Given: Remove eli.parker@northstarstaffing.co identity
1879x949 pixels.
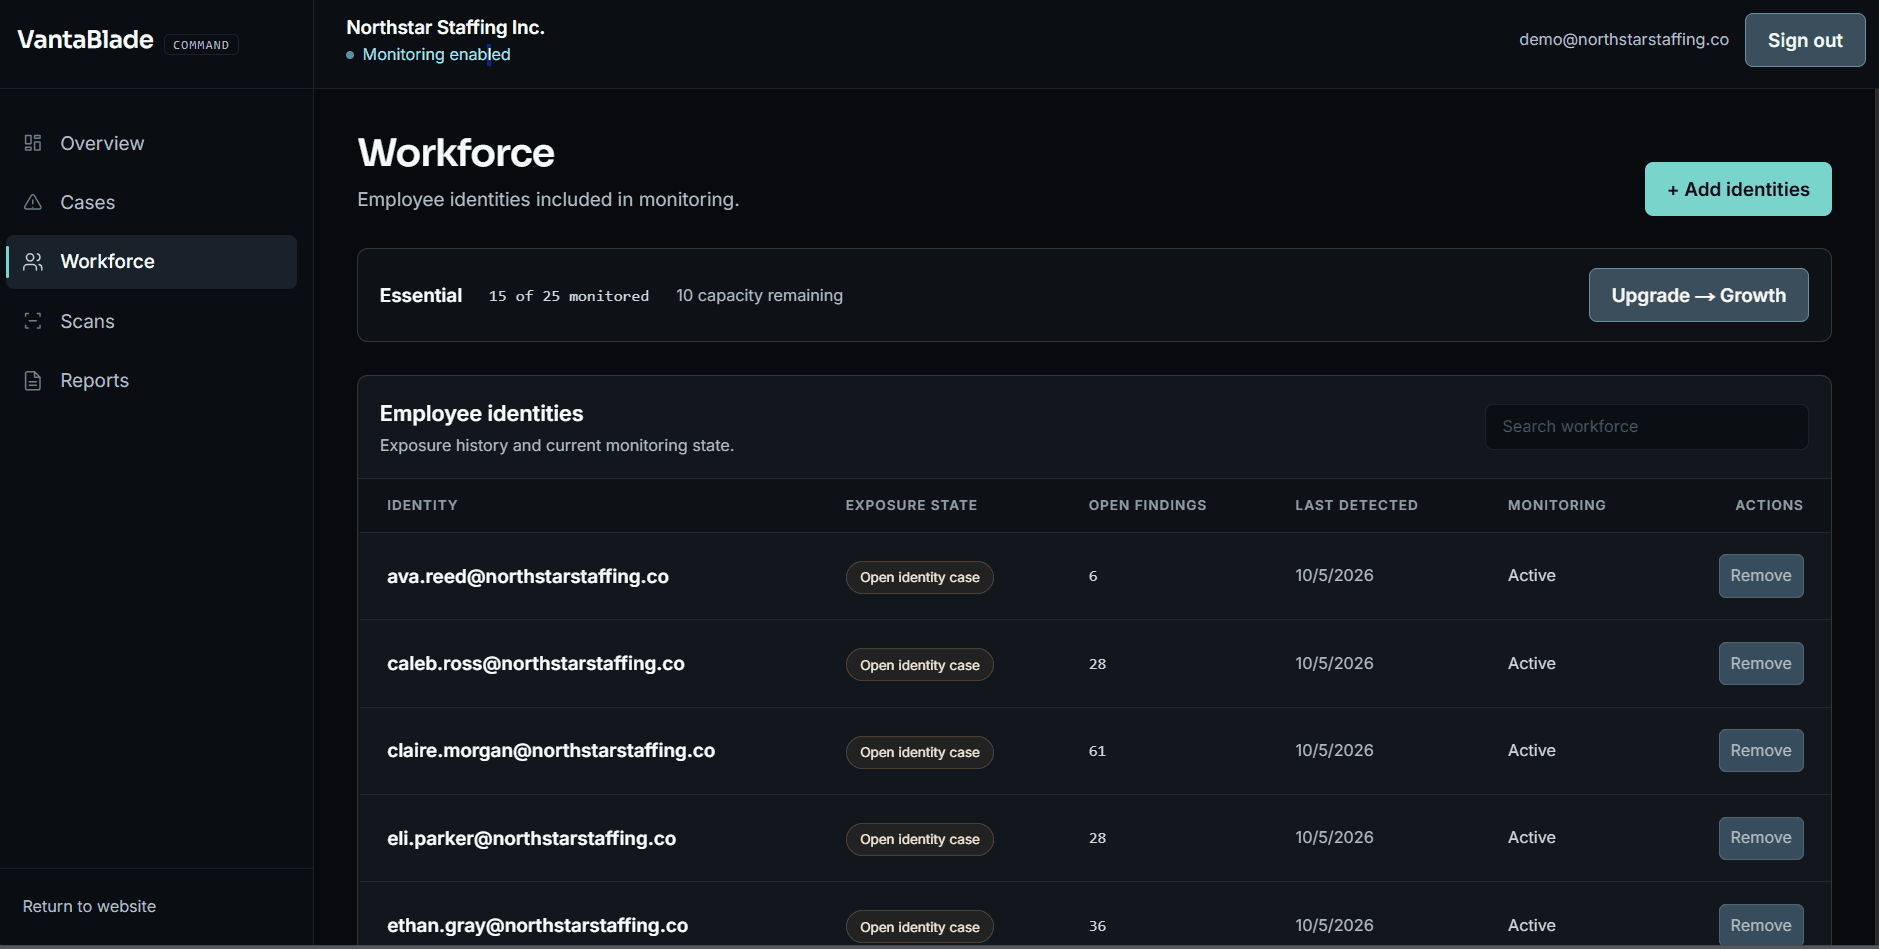Looking at the screenshot, I should pyautogui.click(x=1761, y=838).
